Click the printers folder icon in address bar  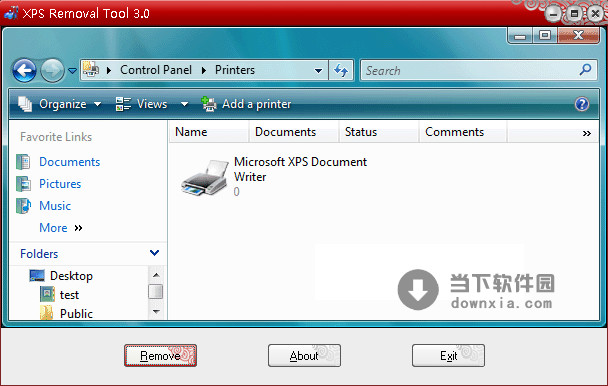pyautogui.click(x=91, y=69)
